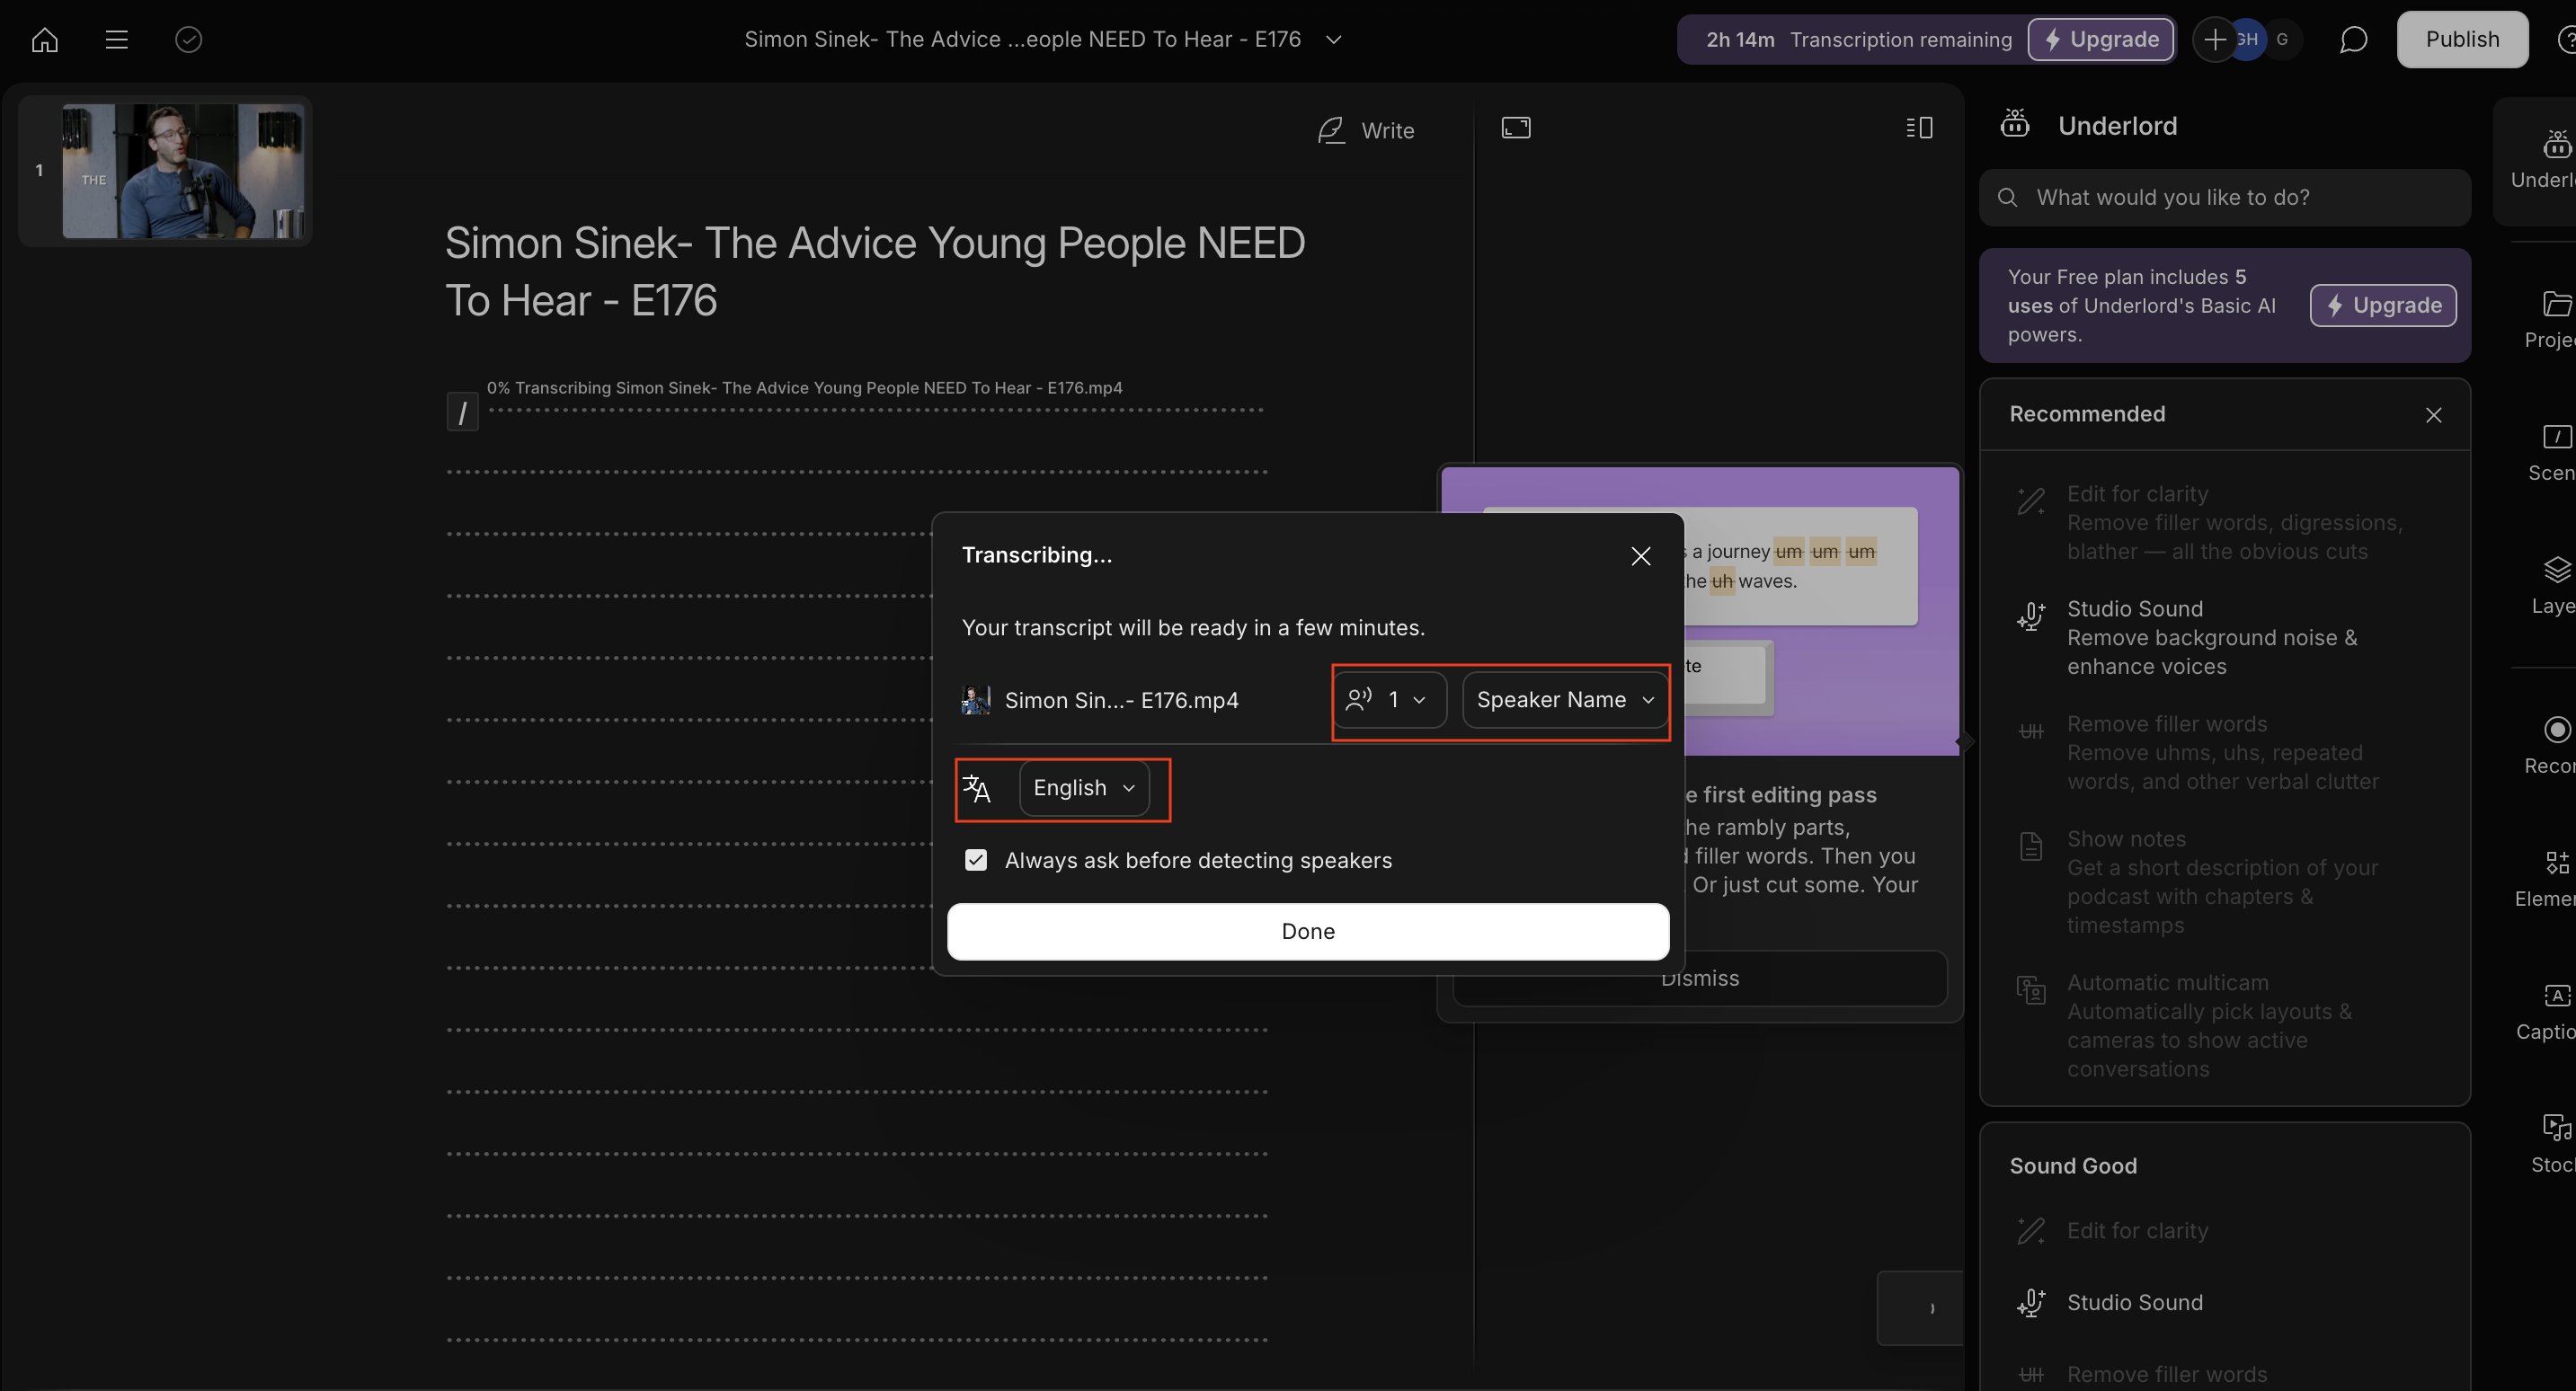Click the plus icon to add collaborator
Viewport: 2576px width, 1391px height.
2214,40
